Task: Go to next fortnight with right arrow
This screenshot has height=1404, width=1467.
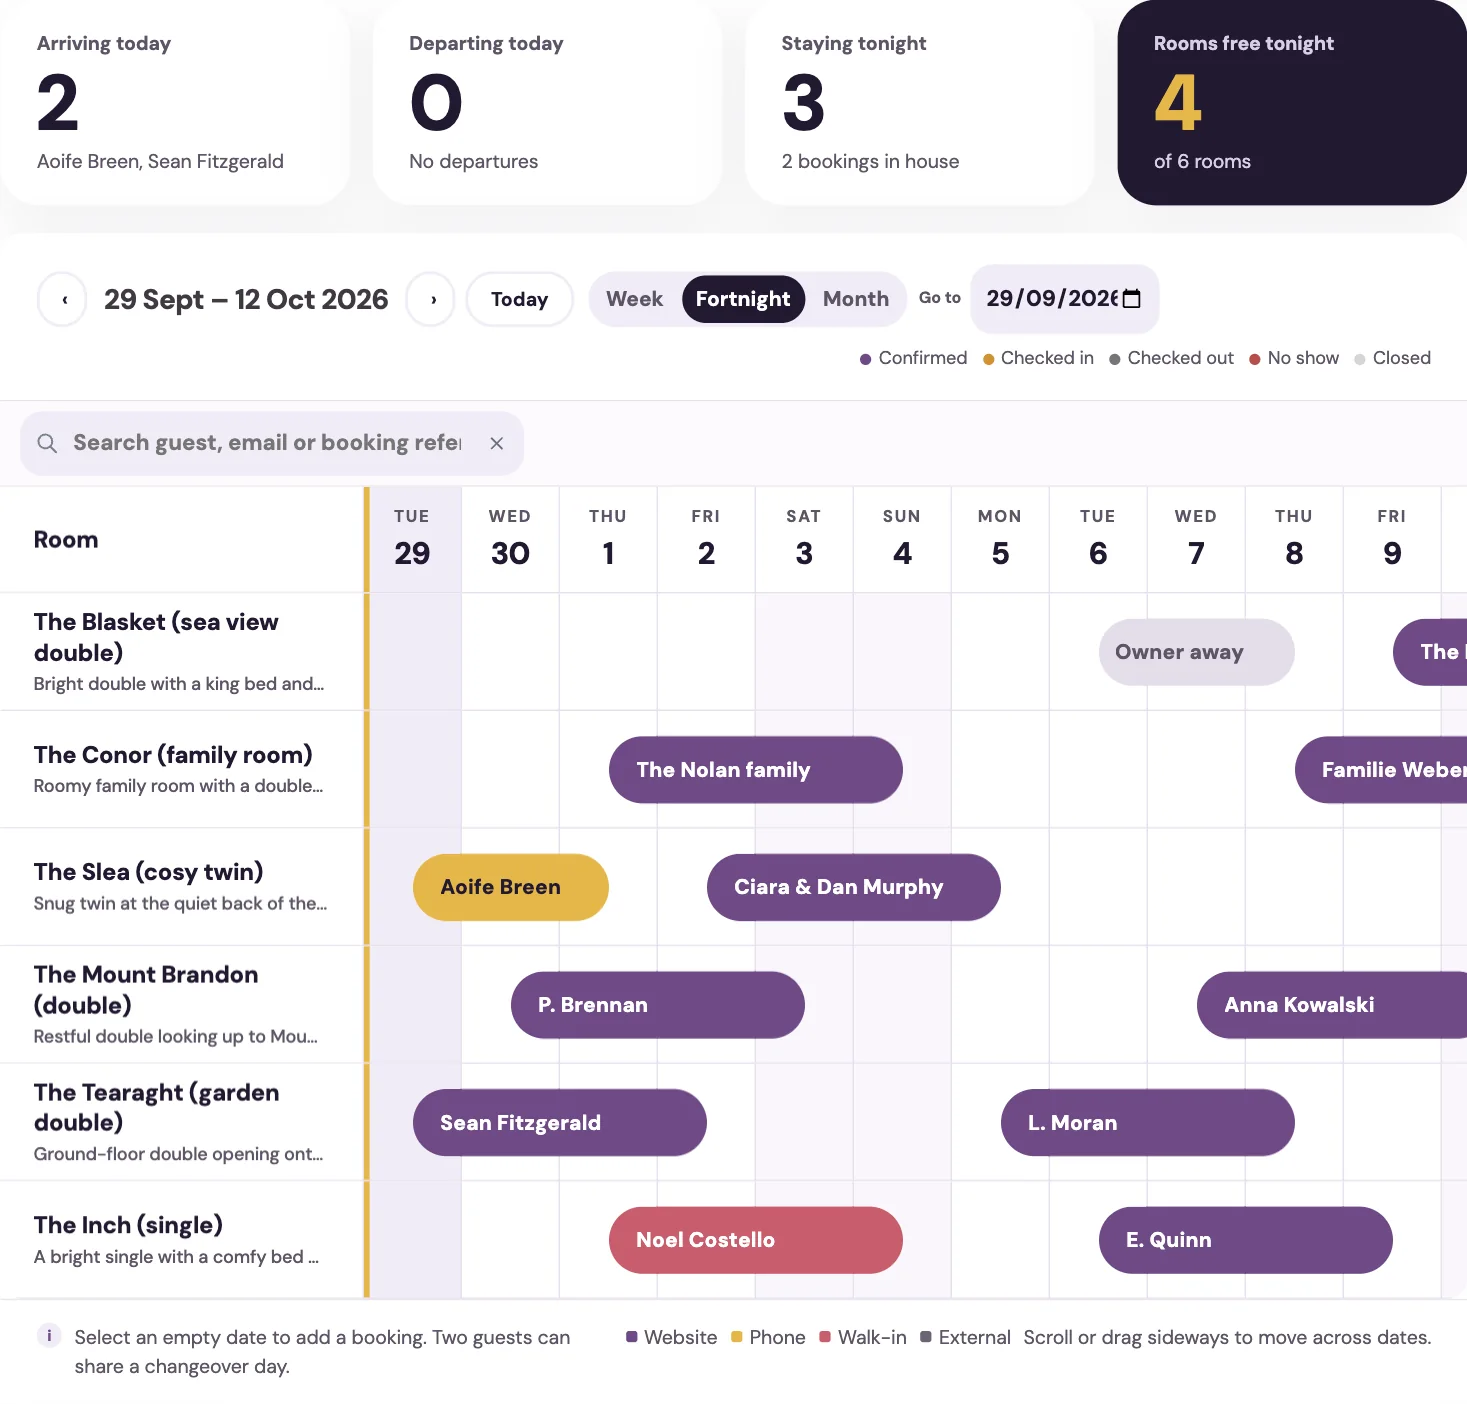Action: (x=431, y=300)
